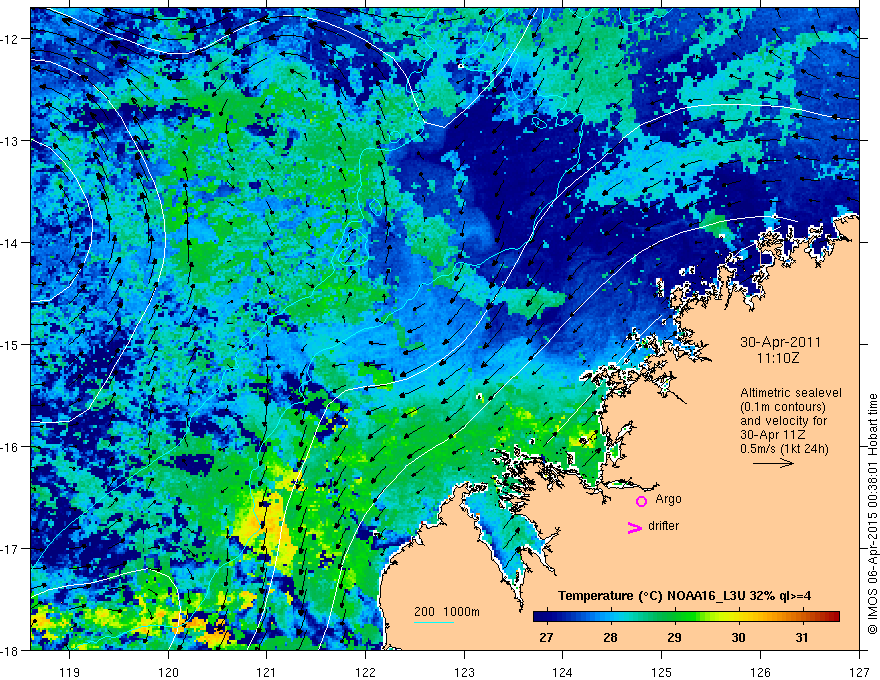Click the color bar label '28'
This screenshot has height=680, width=880.
(610, 637)
